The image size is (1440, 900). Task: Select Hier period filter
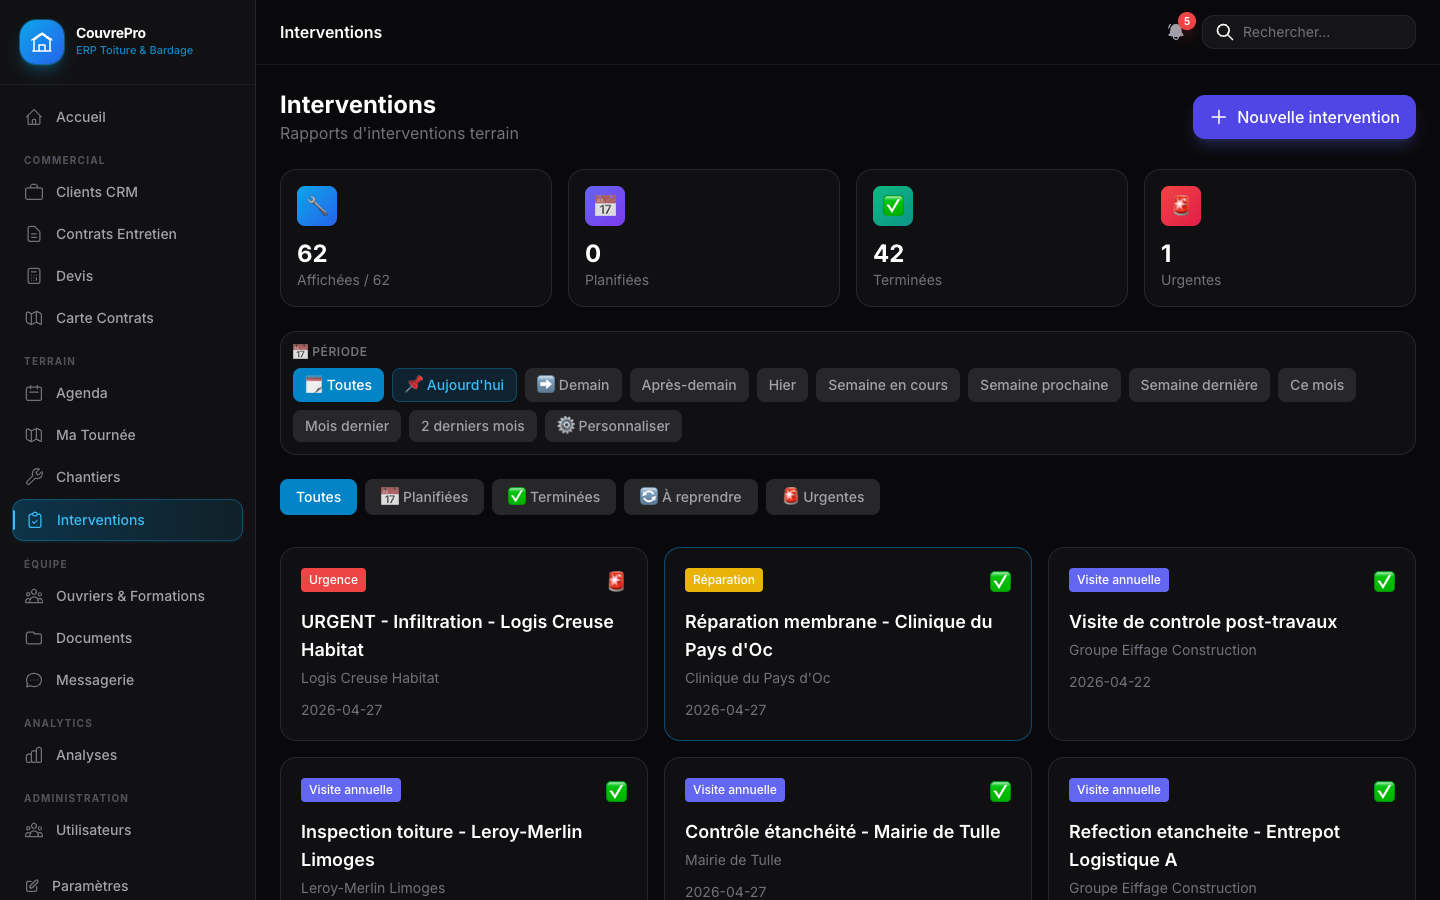782,385
